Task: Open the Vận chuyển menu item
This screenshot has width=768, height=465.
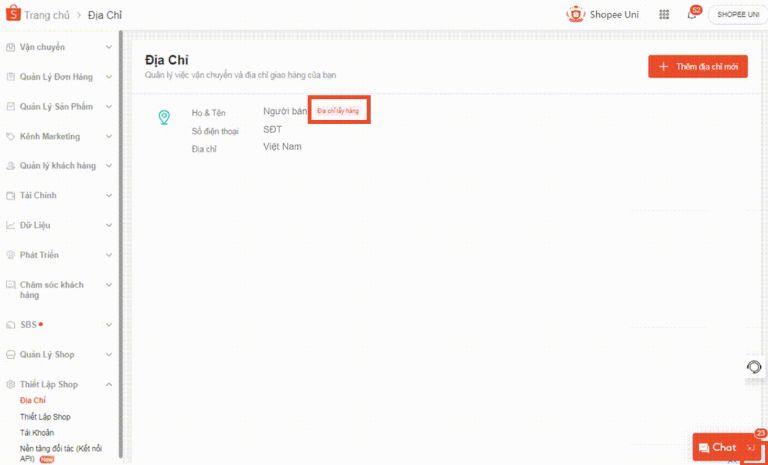Action: point(42,48)
